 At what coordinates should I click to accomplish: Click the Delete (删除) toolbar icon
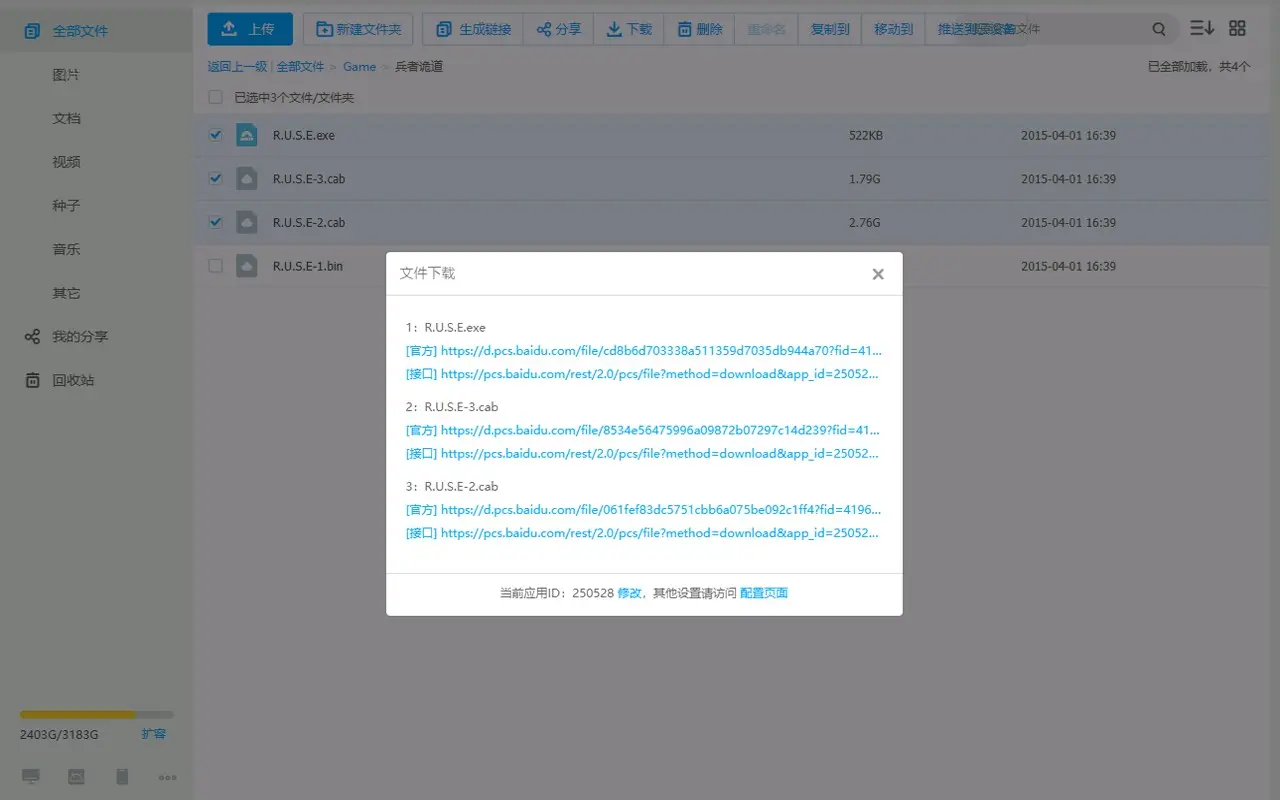point(686,29)
